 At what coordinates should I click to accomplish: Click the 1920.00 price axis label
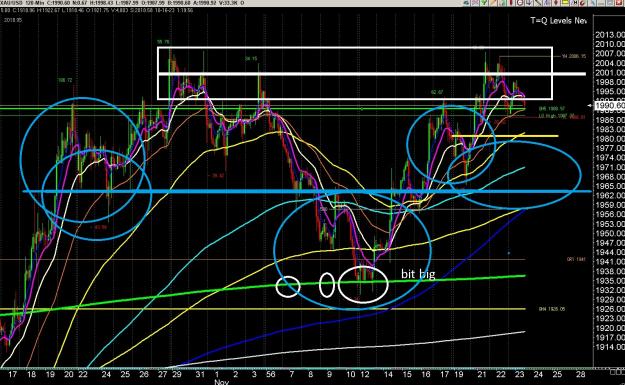click(610, 328)
